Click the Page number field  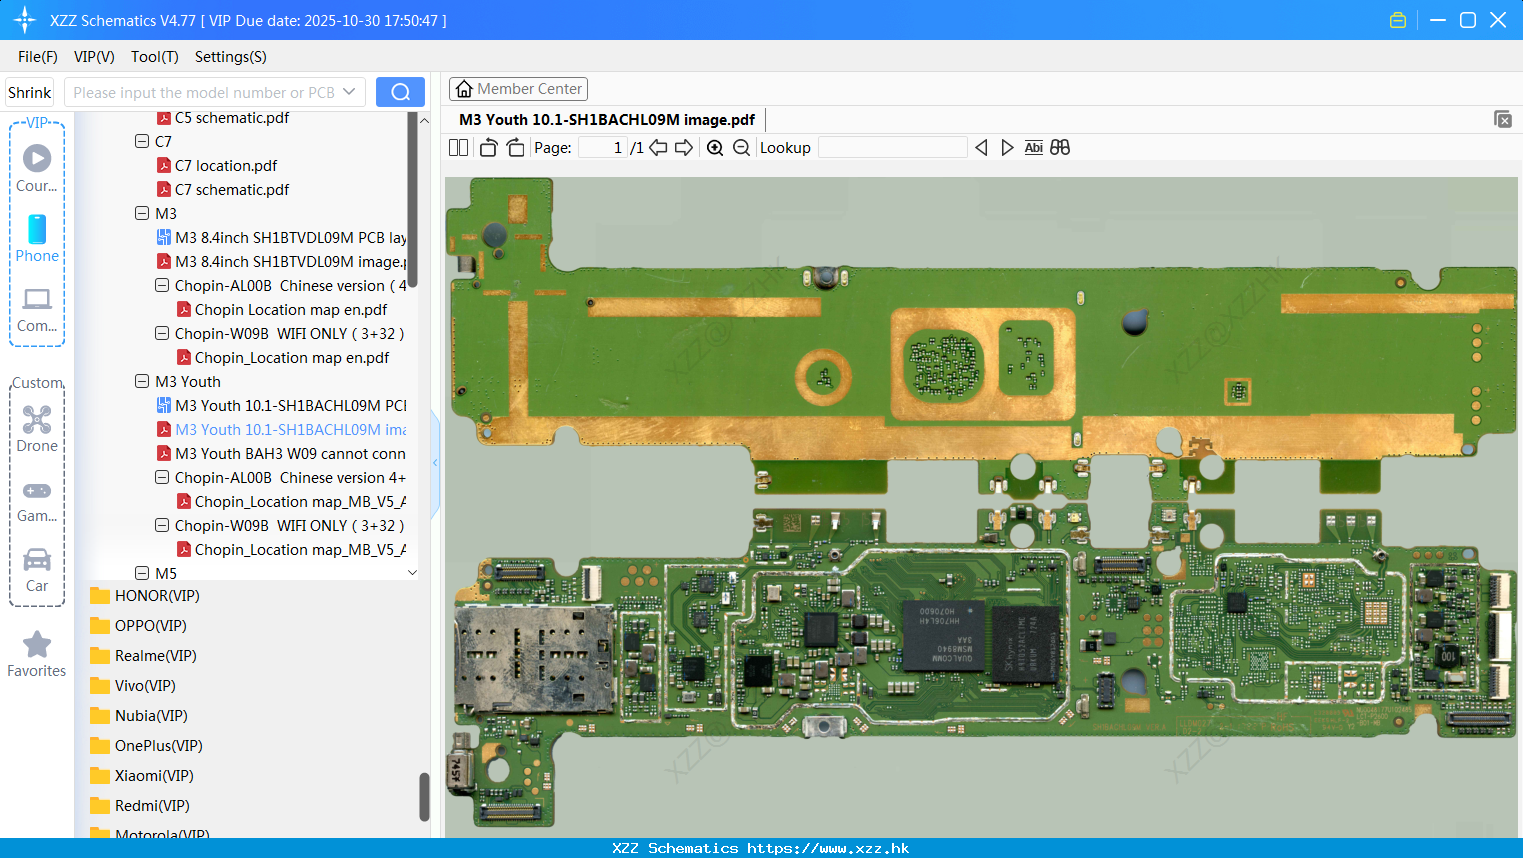point(603,148)
